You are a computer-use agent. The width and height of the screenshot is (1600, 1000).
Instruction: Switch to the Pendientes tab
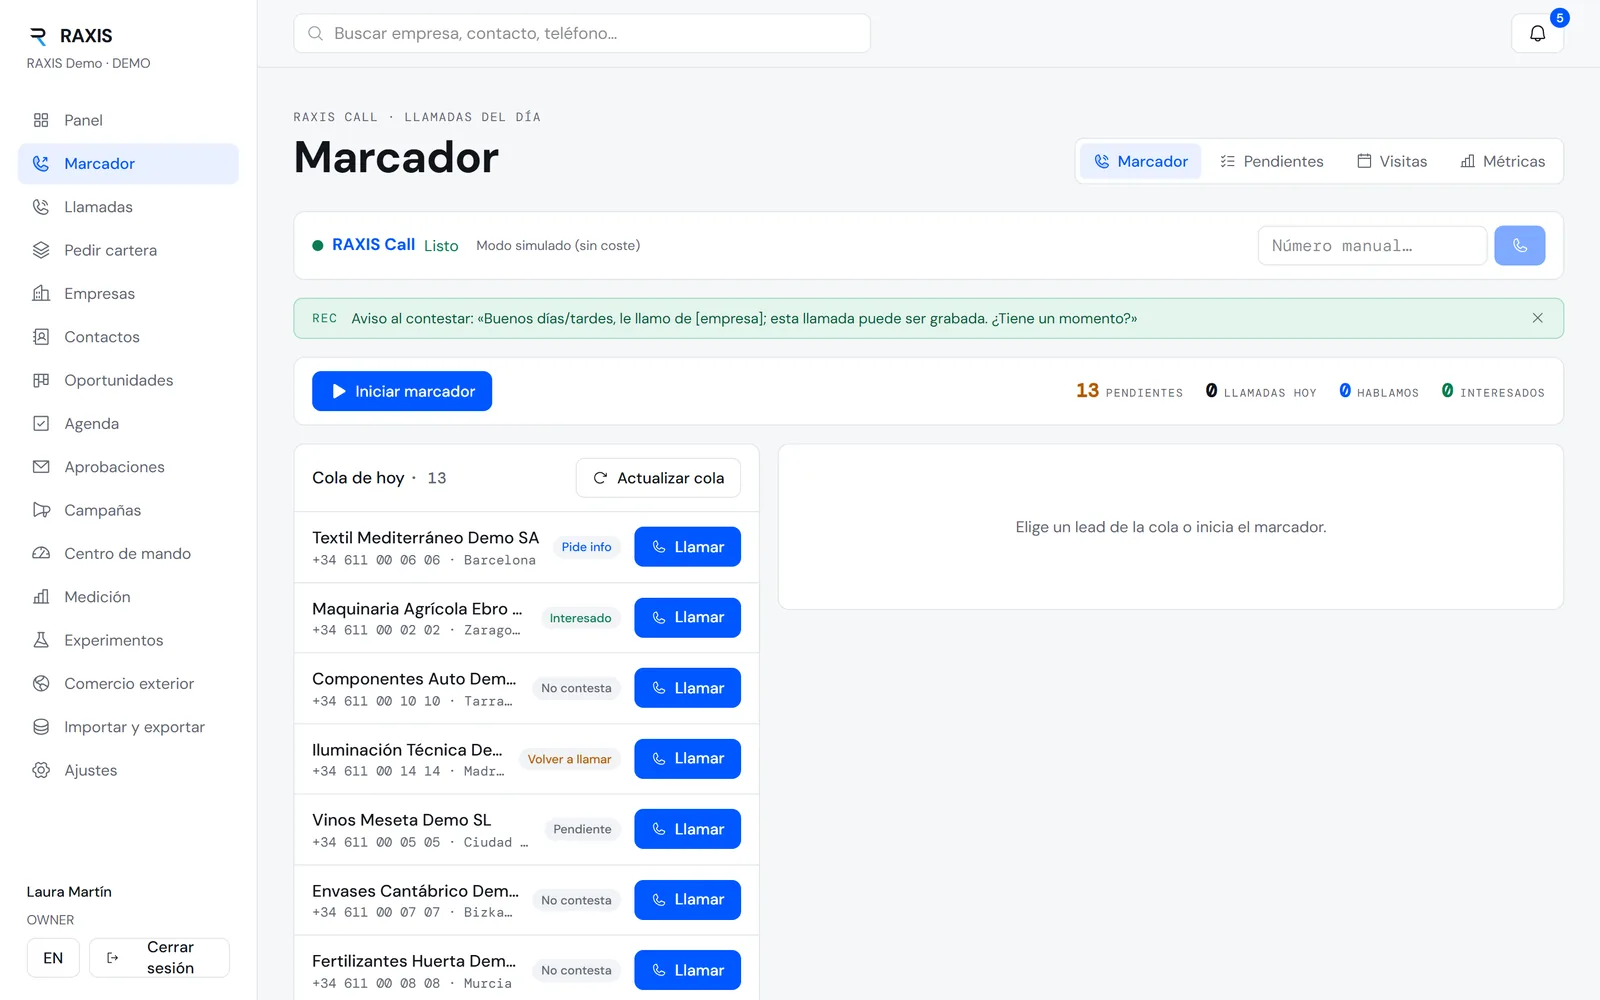pyautogui.click(x=1271, y=161)
